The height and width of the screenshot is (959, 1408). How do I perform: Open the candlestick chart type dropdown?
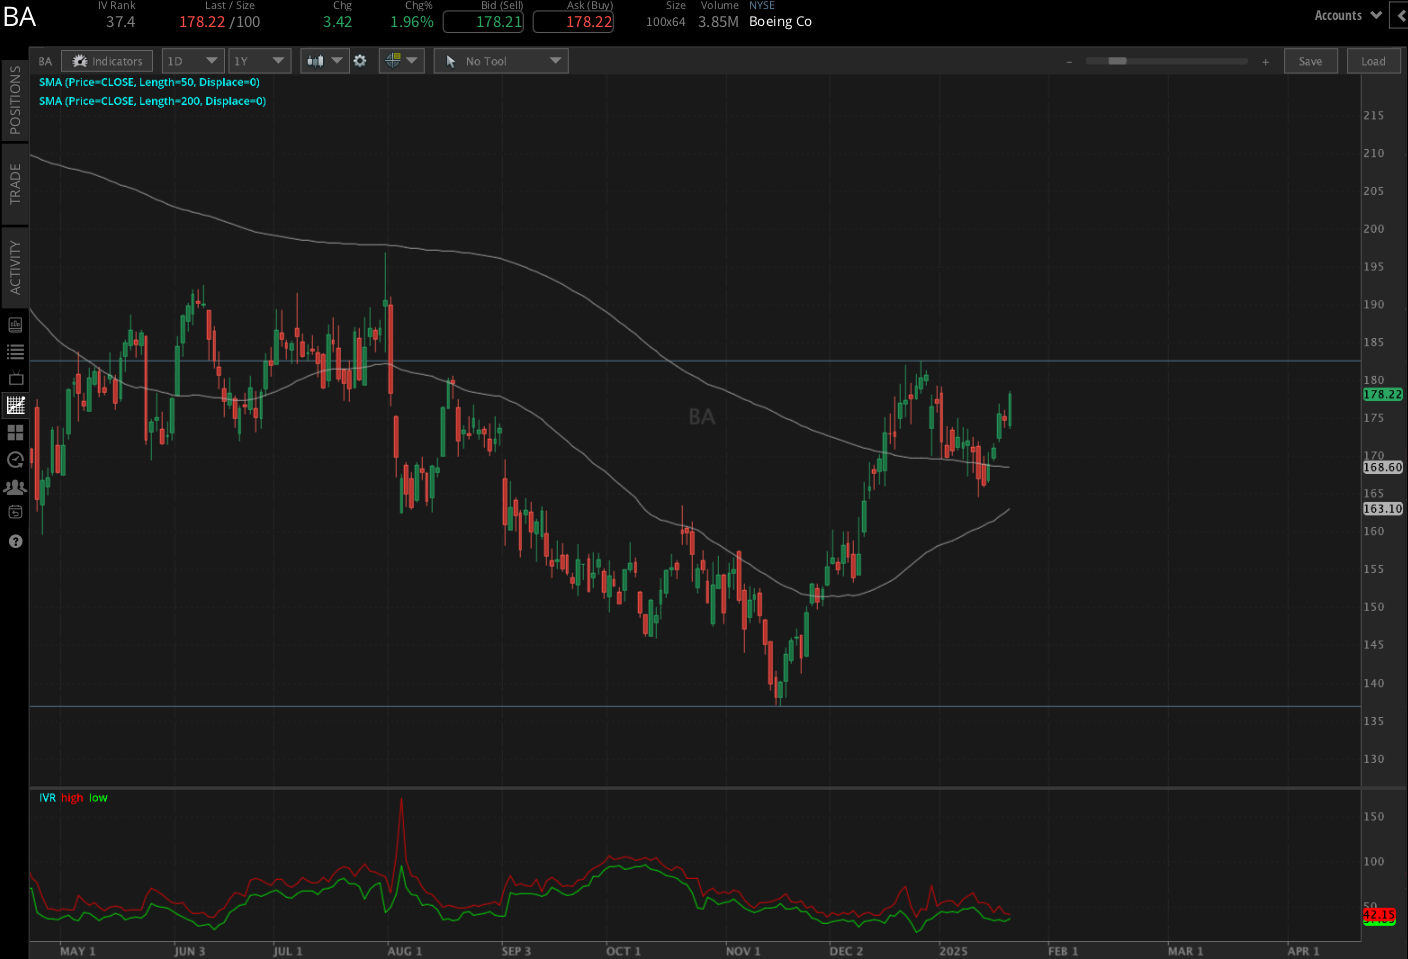[x=324, y=61]
